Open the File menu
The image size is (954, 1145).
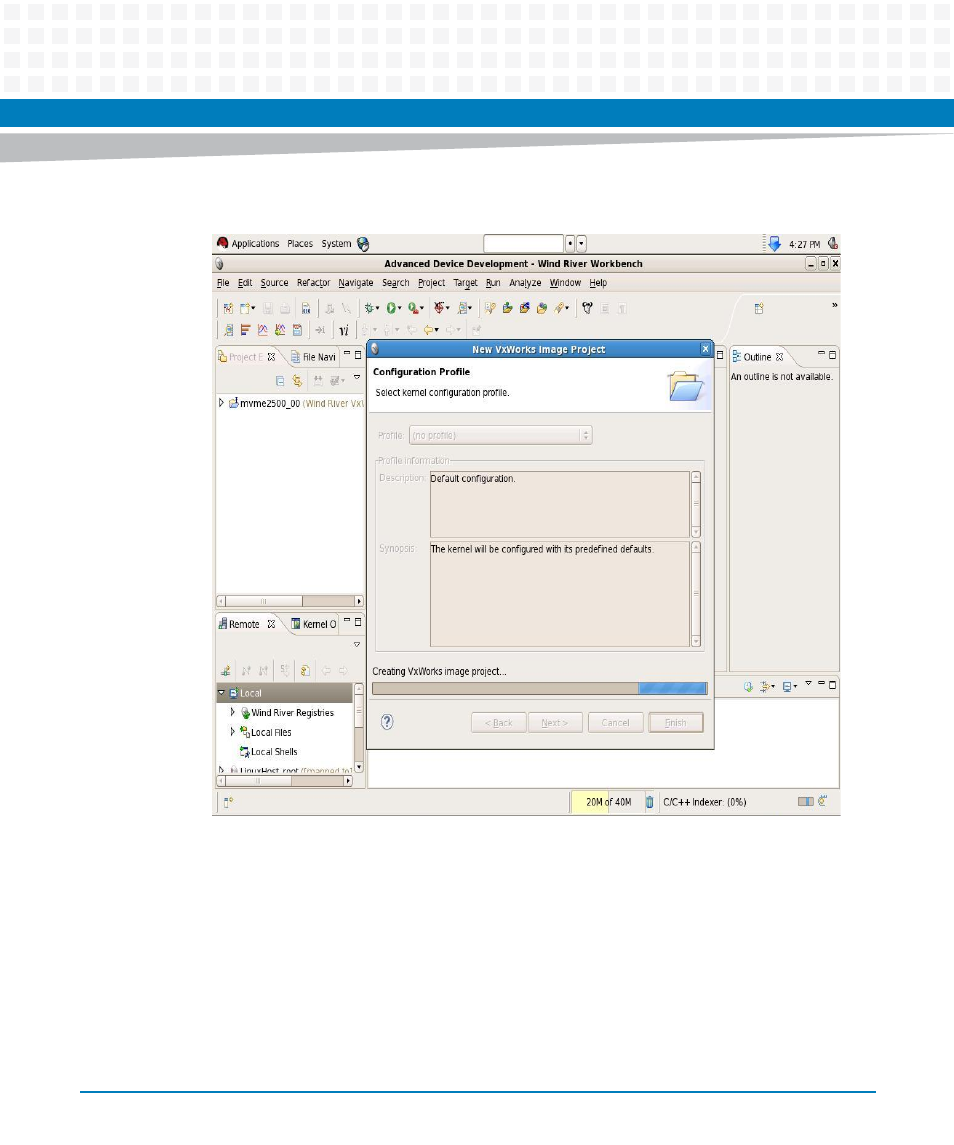click(223, 283)
